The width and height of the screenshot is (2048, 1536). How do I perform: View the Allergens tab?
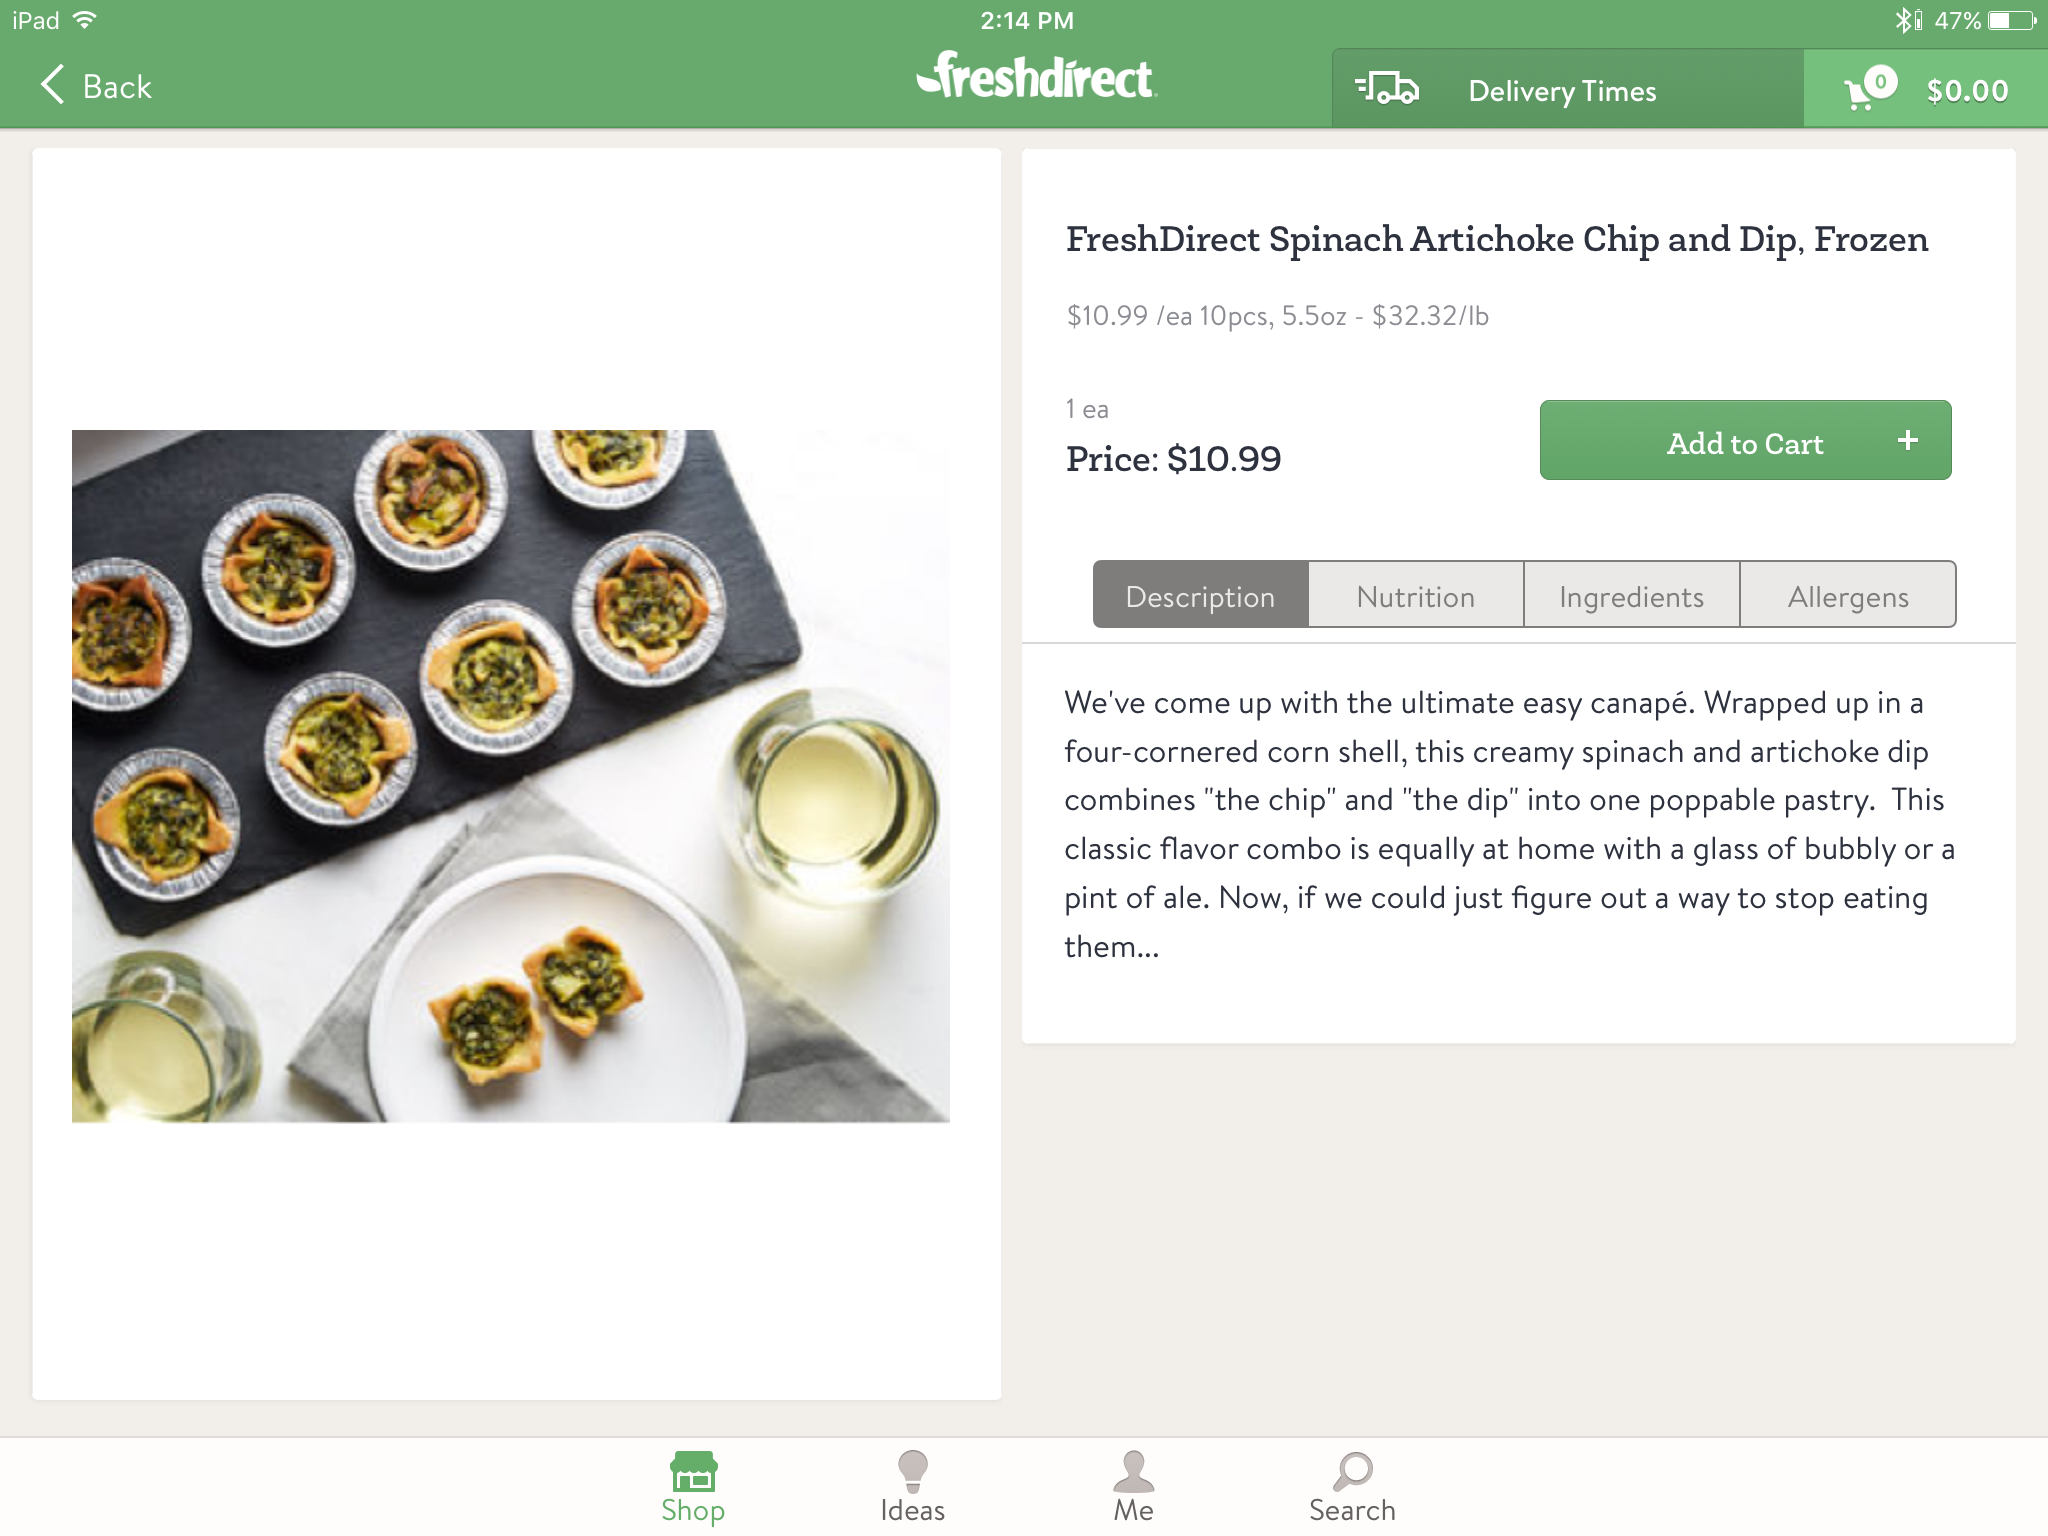(1848, 596)
